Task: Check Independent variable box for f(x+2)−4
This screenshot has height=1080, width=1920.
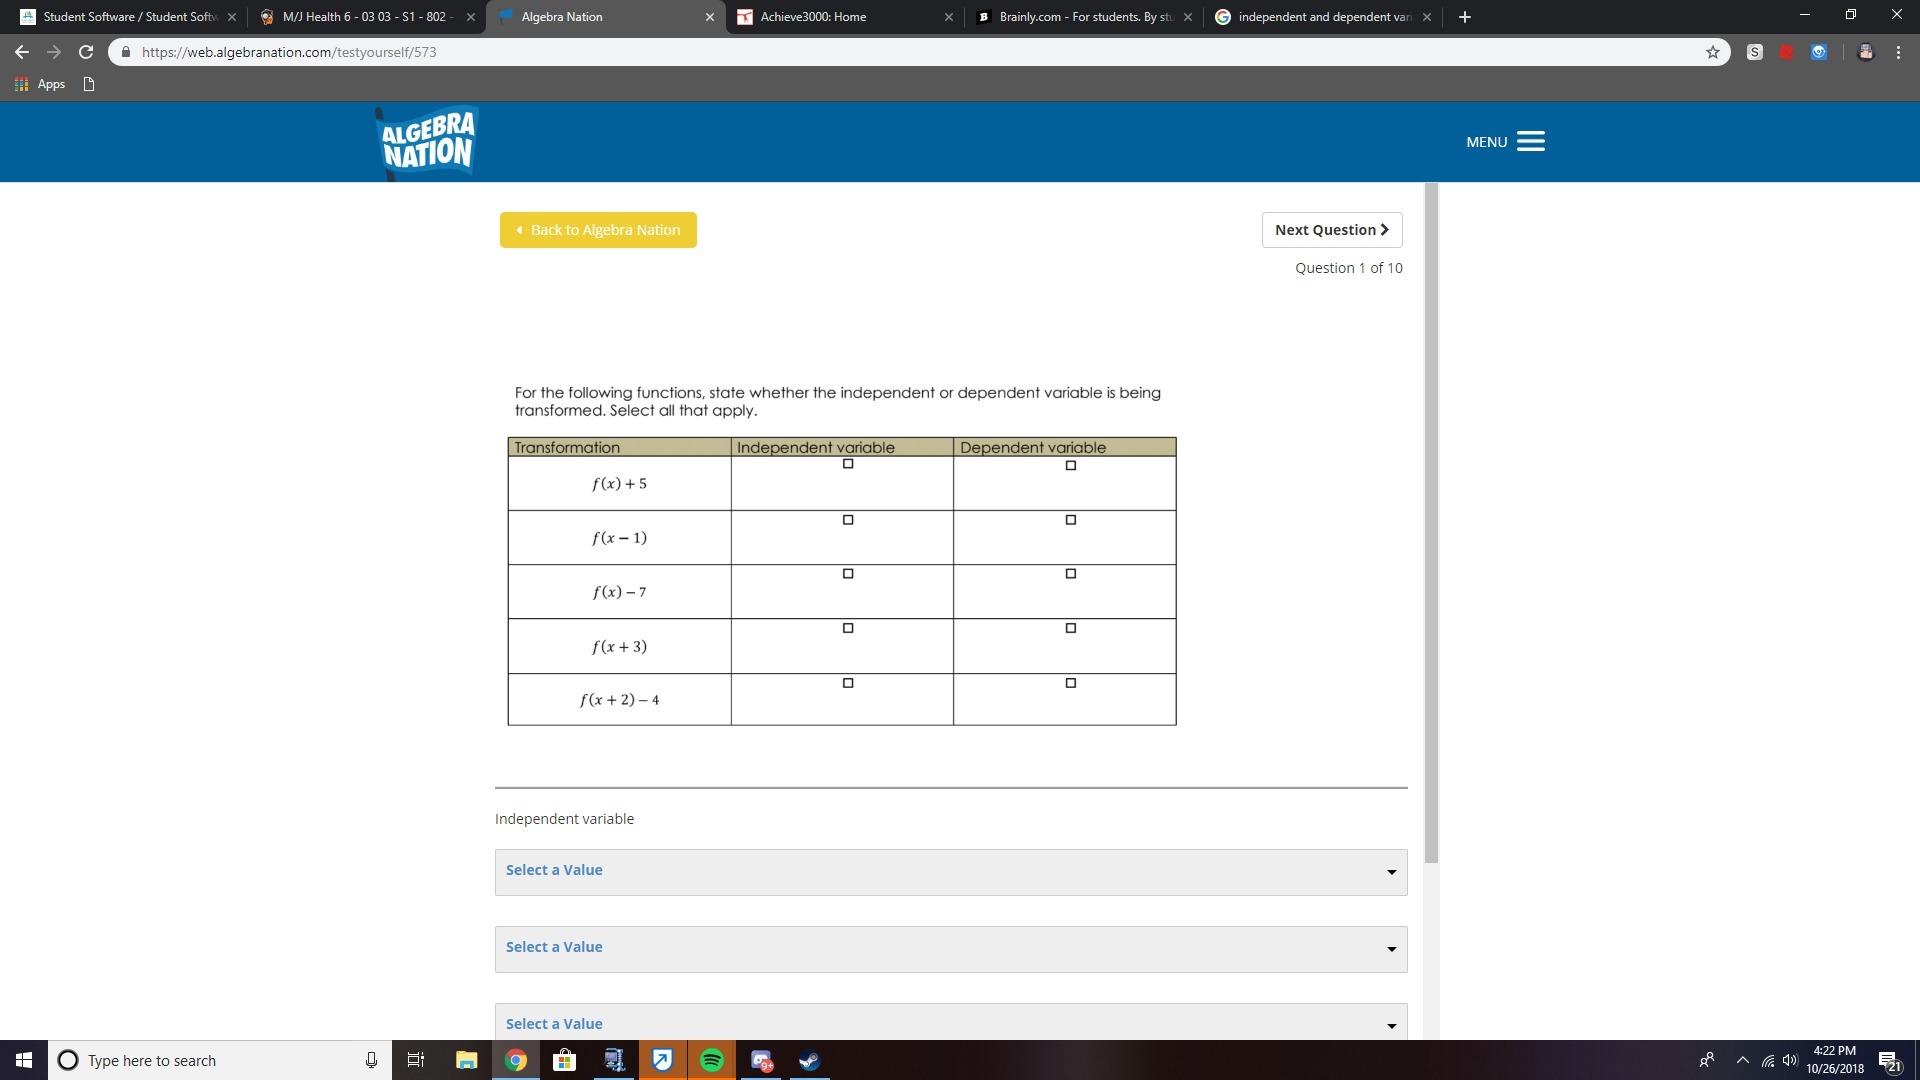Action: 848,683
